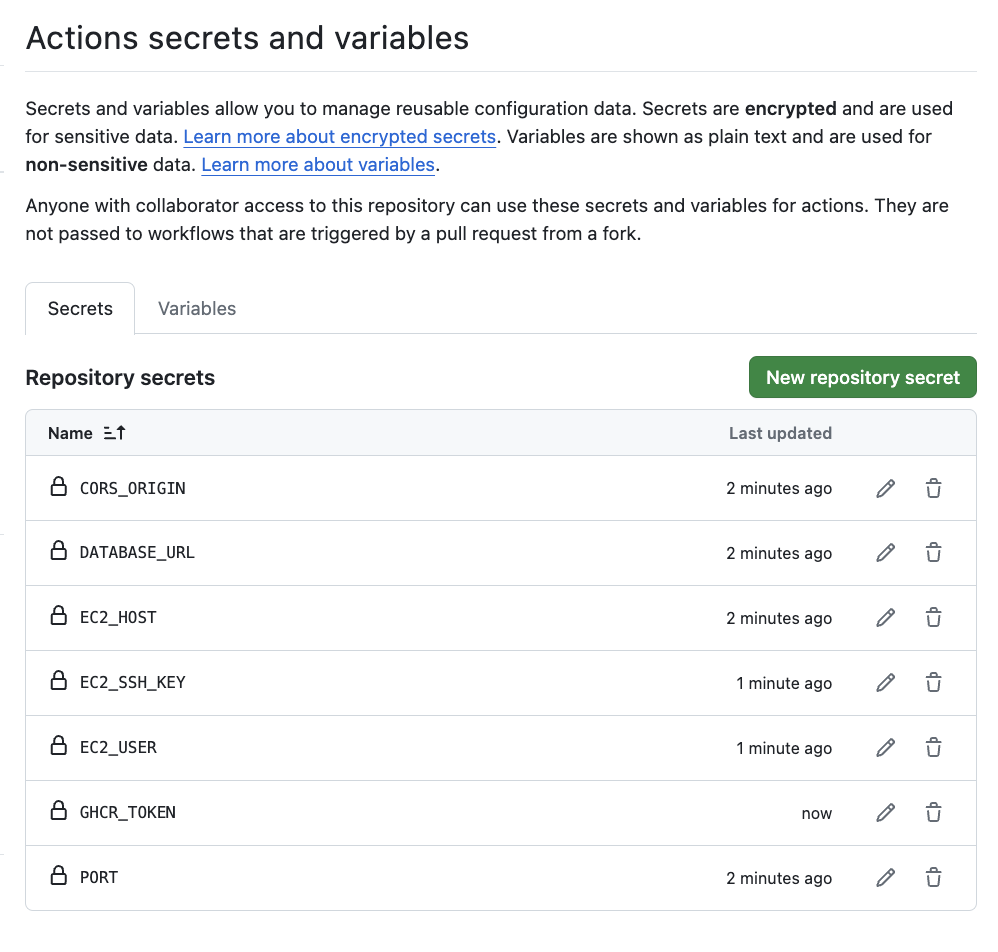Edit the DATABASE_URL secret
The height and width of the screenshot is (952, 998).
coord(885,552)
